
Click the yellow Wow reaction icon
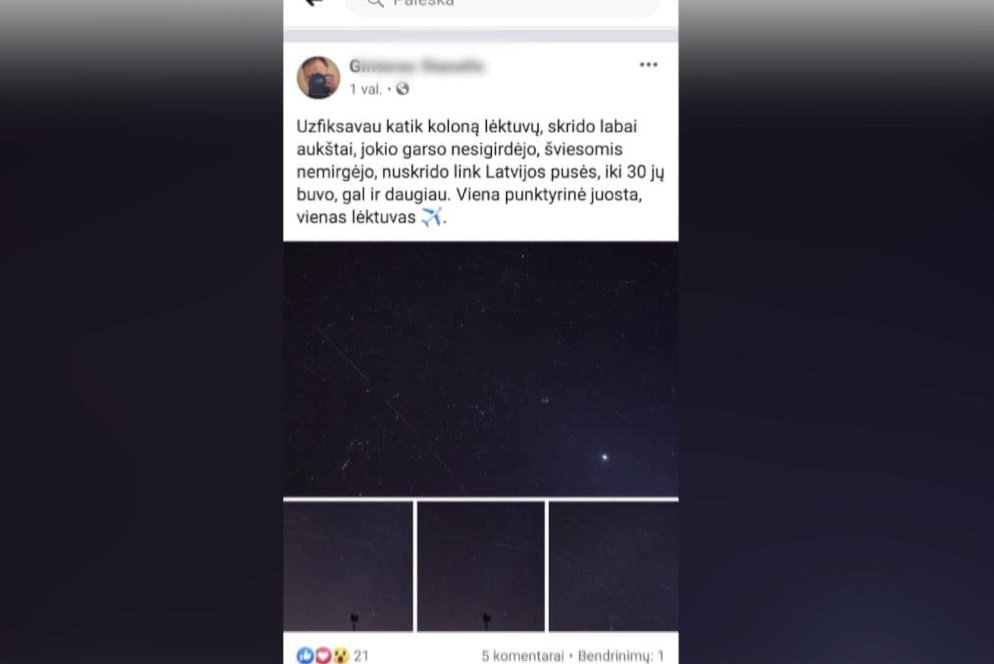click(341, 655)
